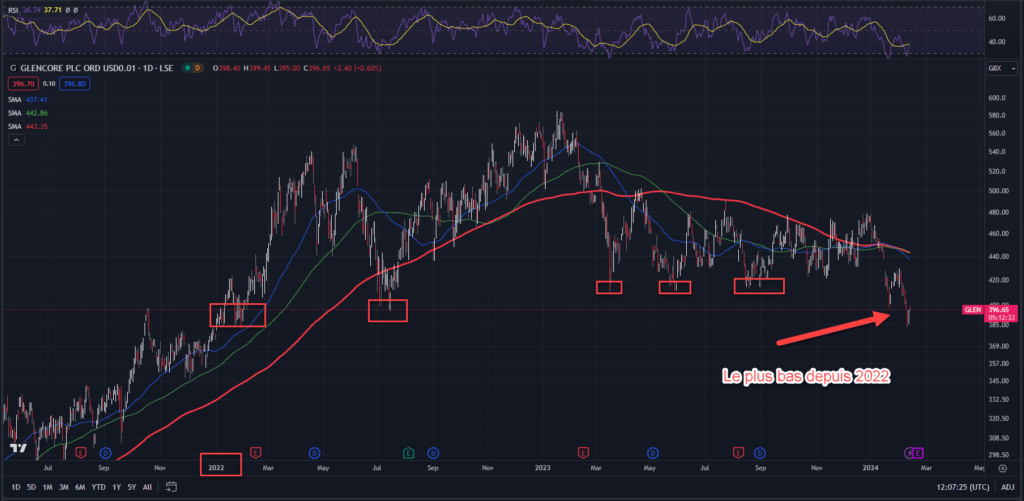The width and height of the screenshot is (1024, 501).
Task: Click the purple lightning bolt event marker
Action: [x=908, y=452]
